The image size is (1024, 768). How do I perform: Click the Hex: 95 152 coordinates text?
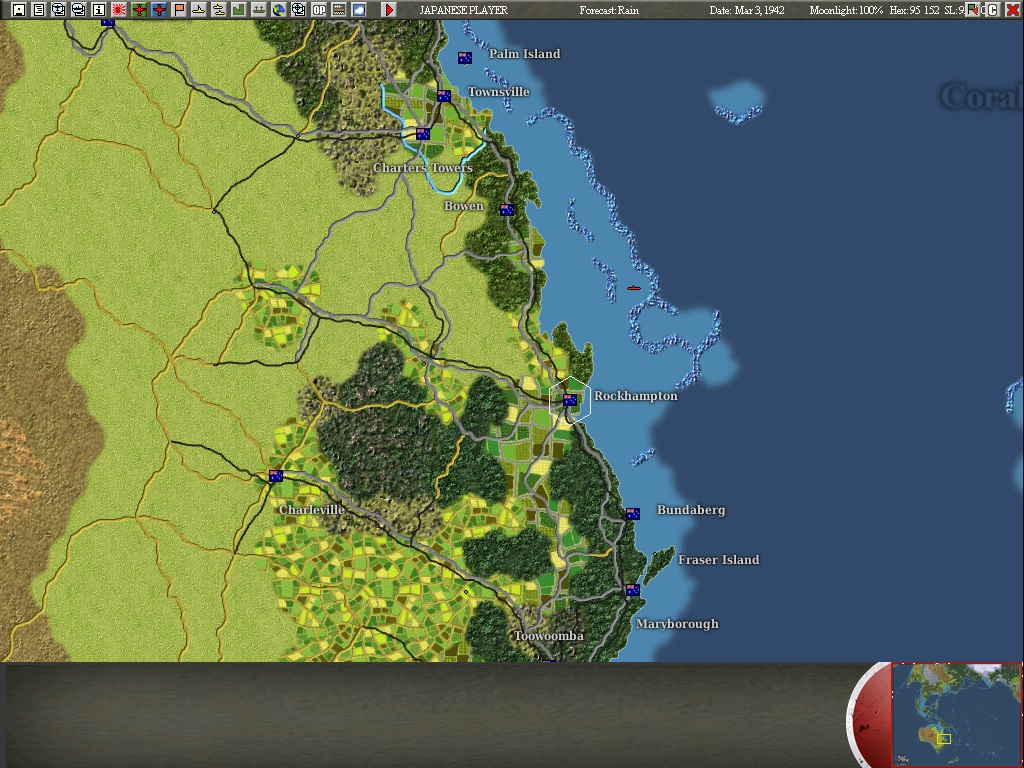point(914,10)
